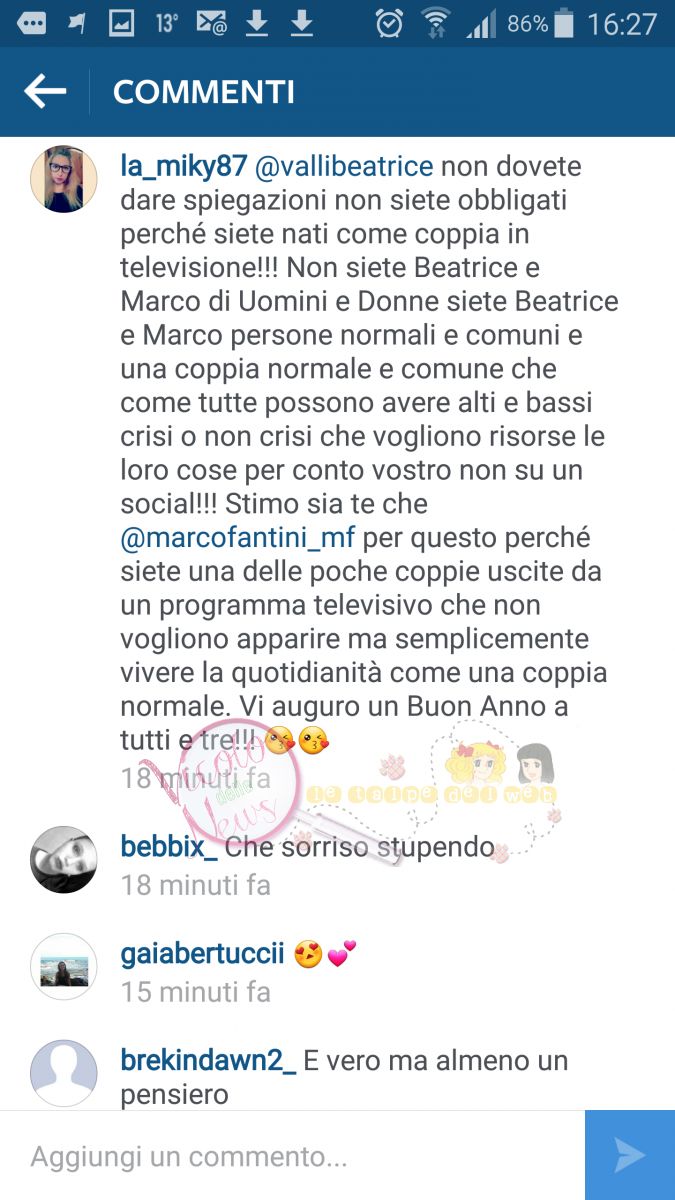This screenshot has height=1200, width=675.
Task: Open brekindawn2_ default avatar
Action: pos(64,1072)
